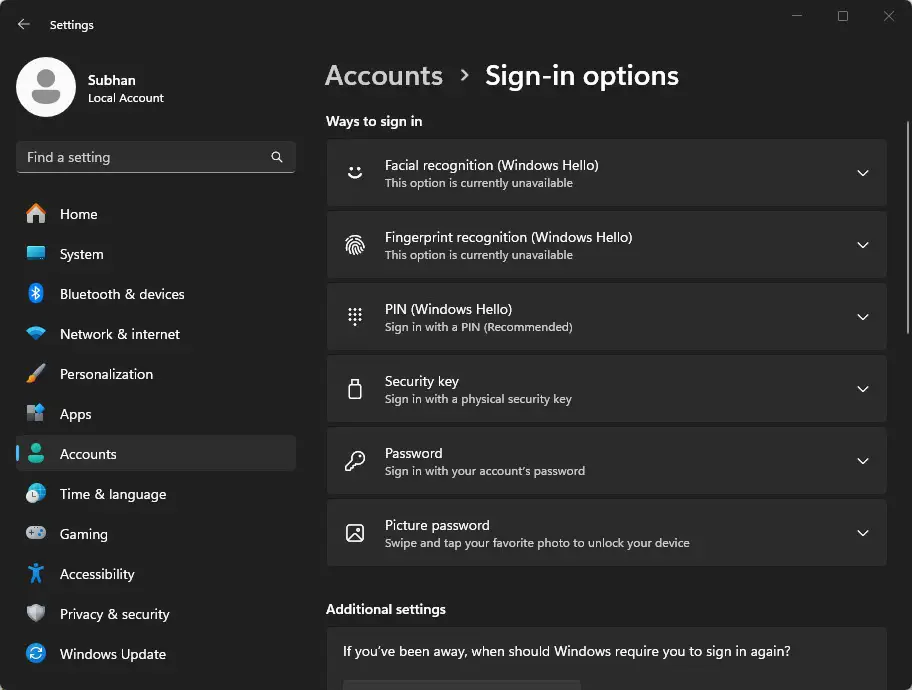Expand Facial recognition chevron
This screenshot has width=912, height=690.
coord(863,173)
